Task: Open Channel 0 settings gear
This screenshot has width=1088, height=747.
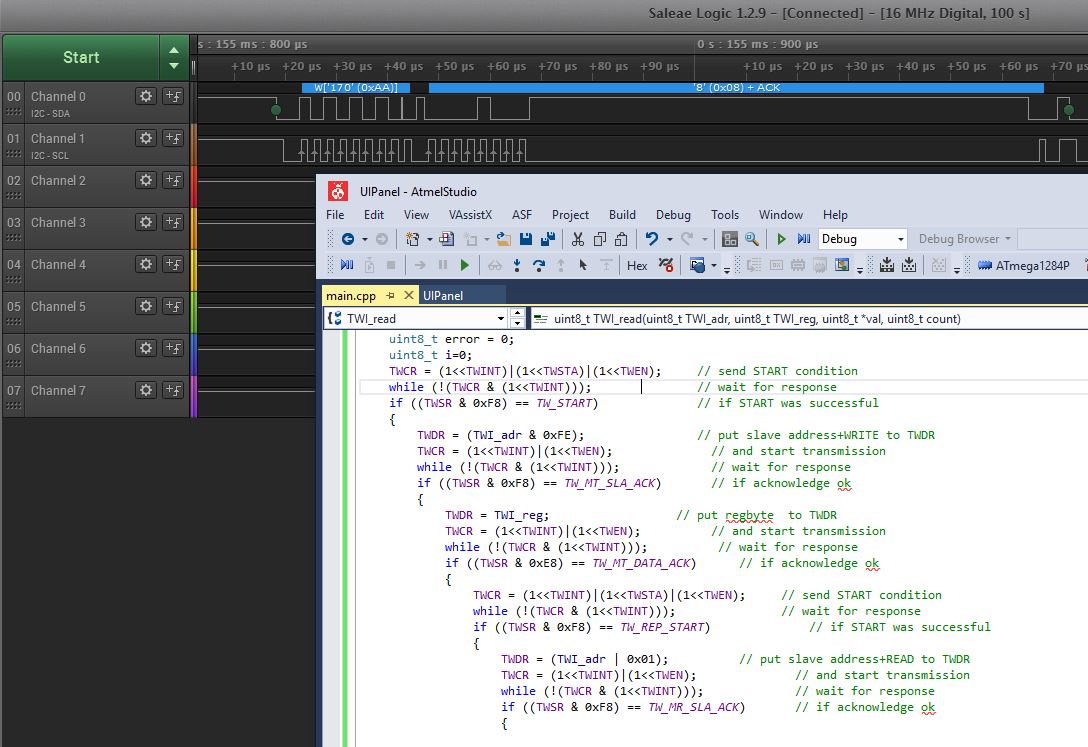Action: coord(146,96)
